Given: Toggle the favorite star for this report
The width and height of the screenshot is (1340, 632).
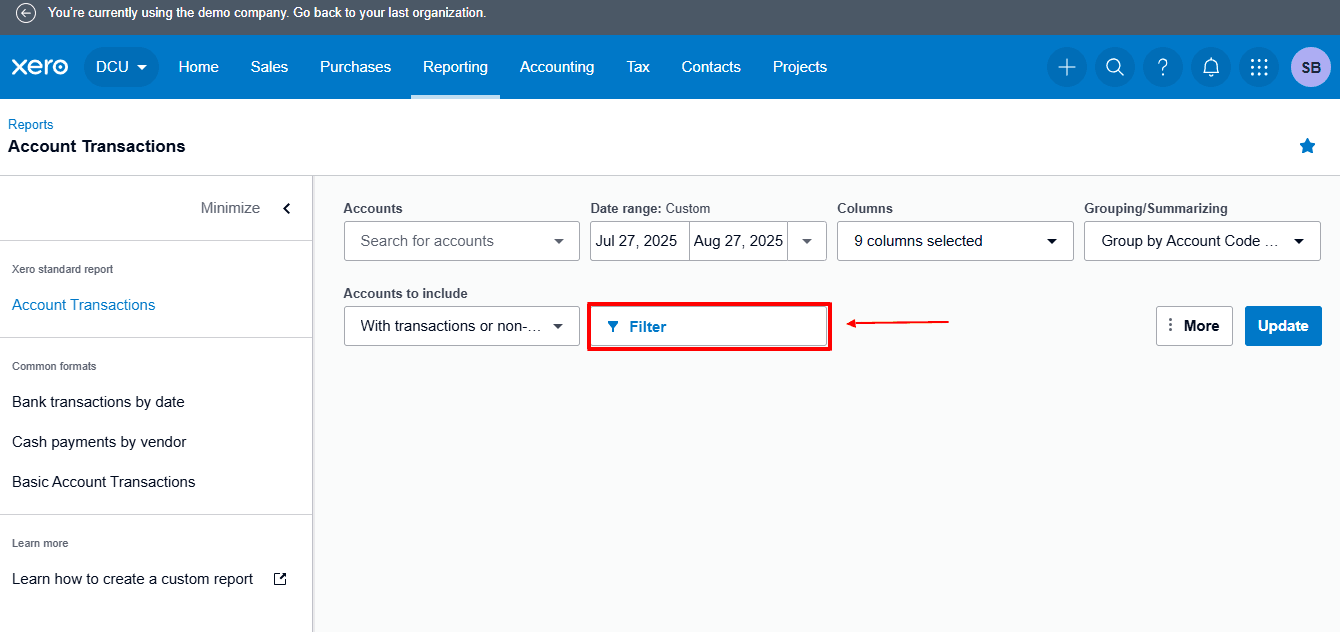Looking at the screenshot, I should [1307, 146].
